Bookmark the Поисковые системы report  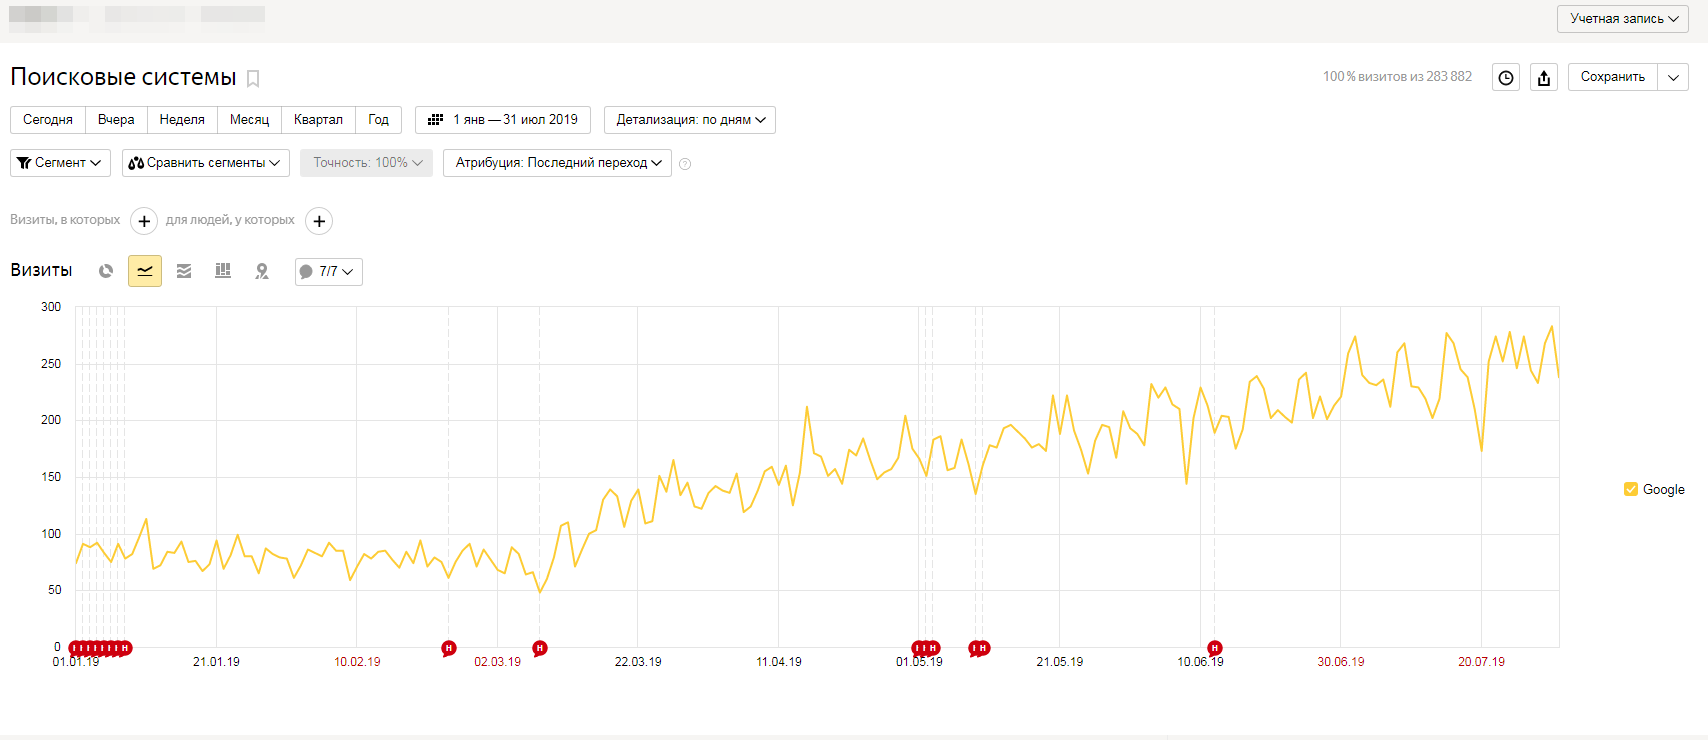(253, 79)
